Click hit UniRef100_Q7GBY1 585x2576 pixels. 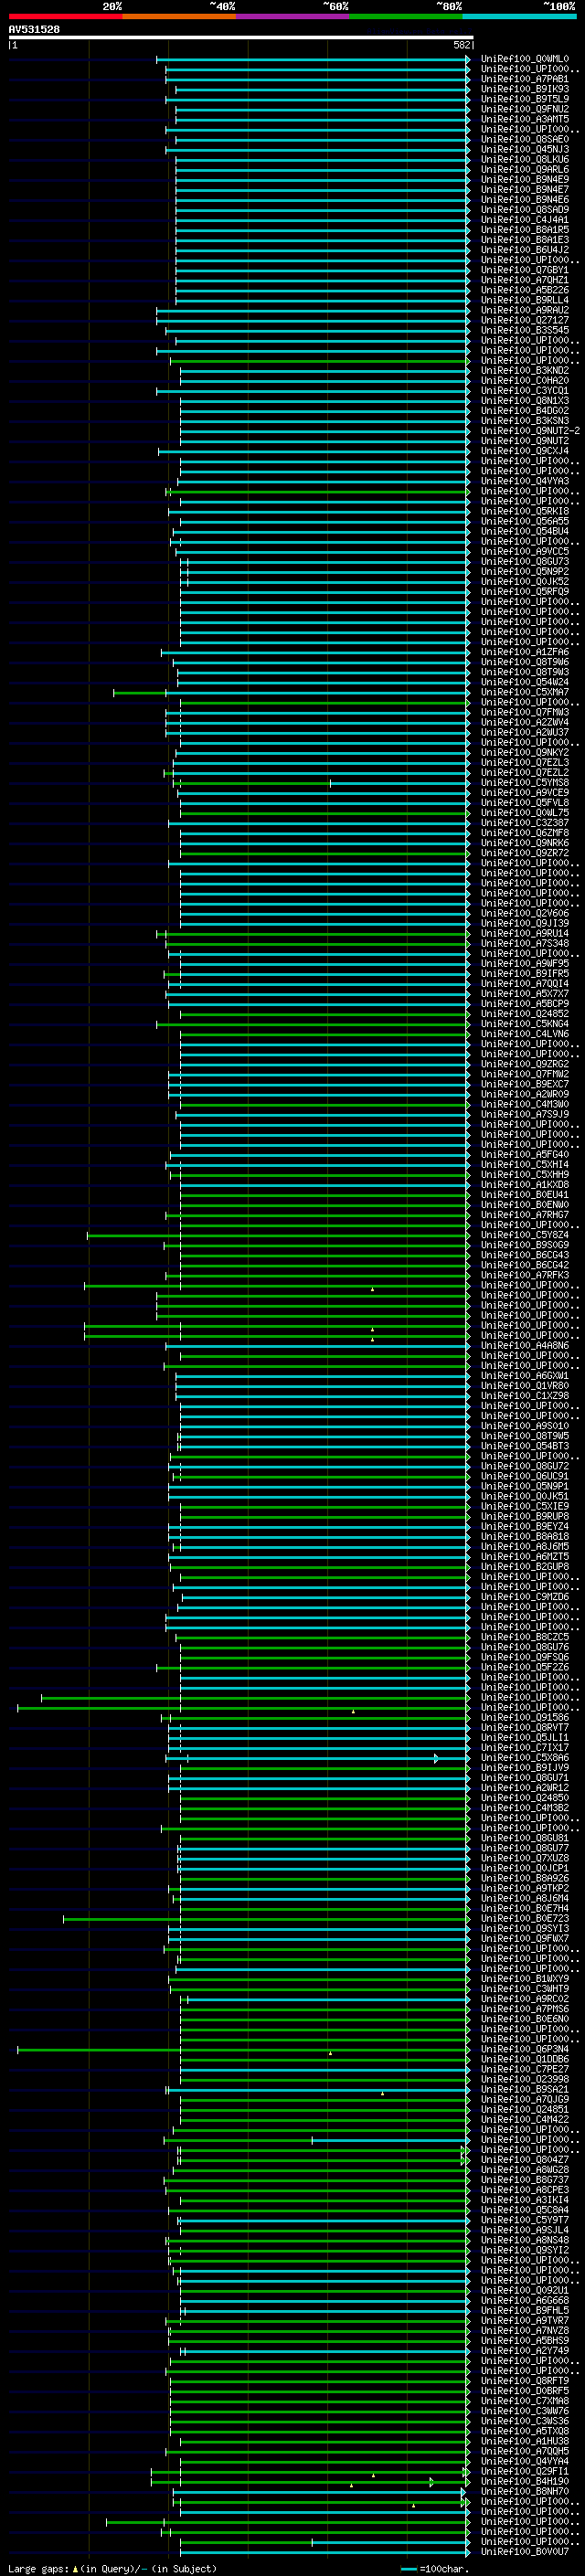pos(525,270)
